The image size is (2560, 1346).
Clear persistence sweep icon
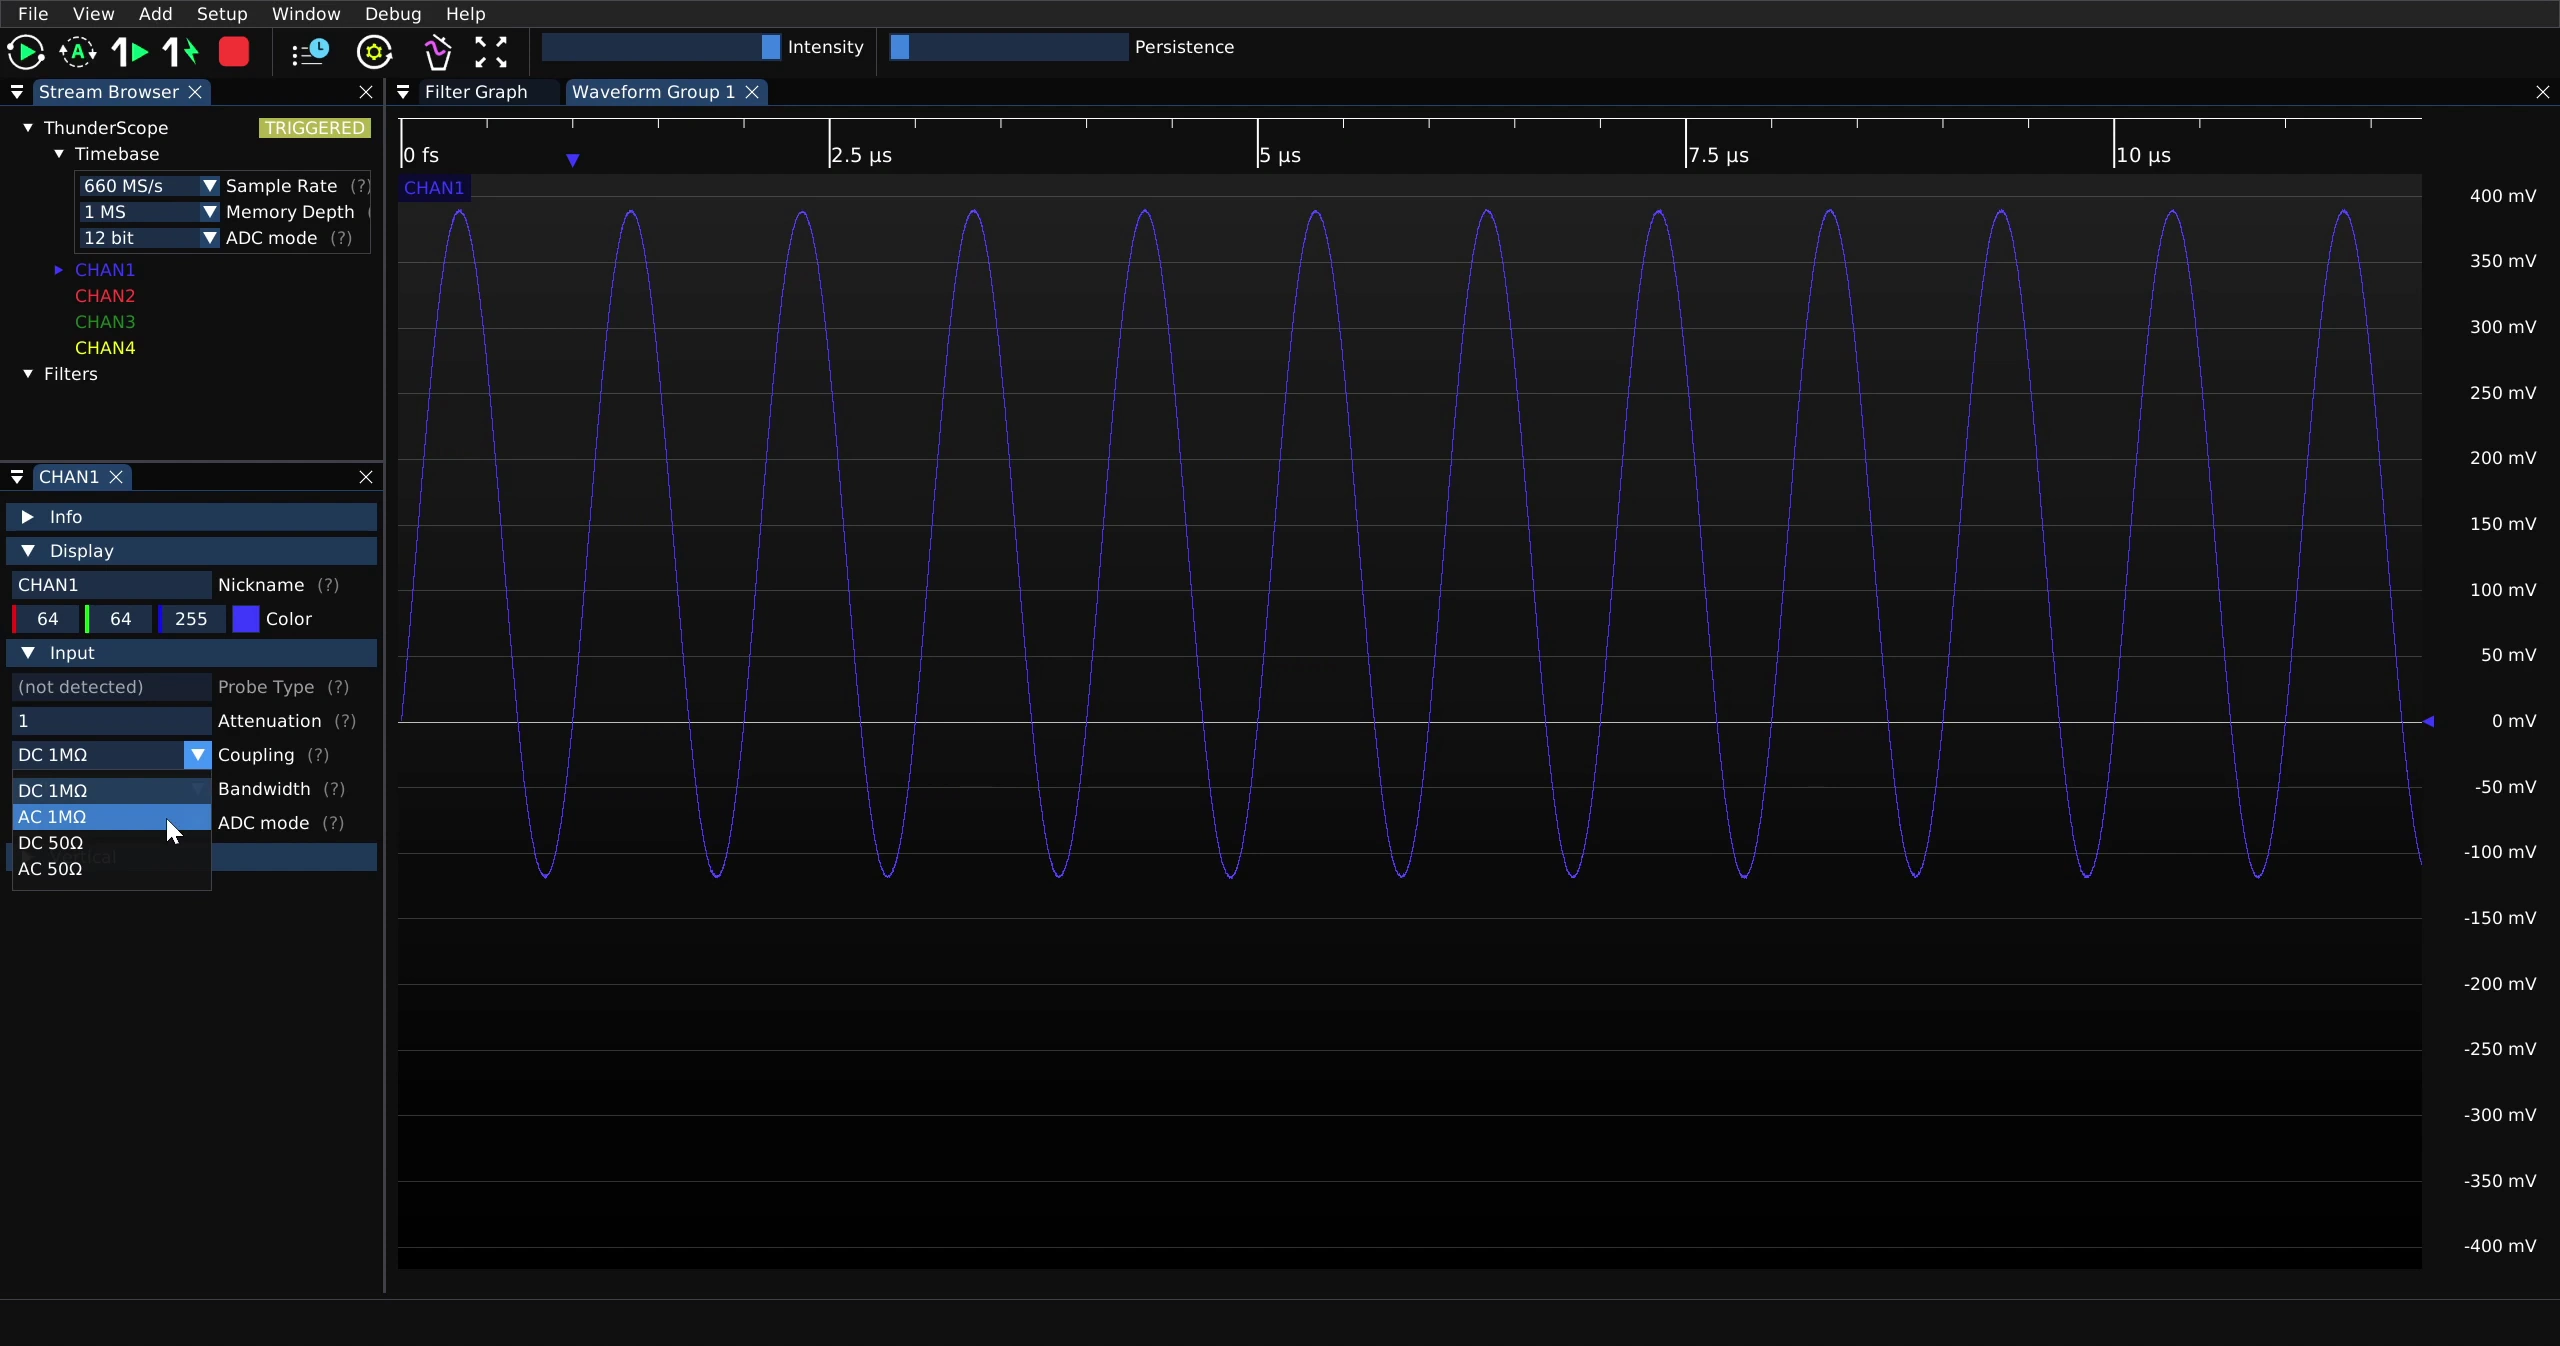437,52
